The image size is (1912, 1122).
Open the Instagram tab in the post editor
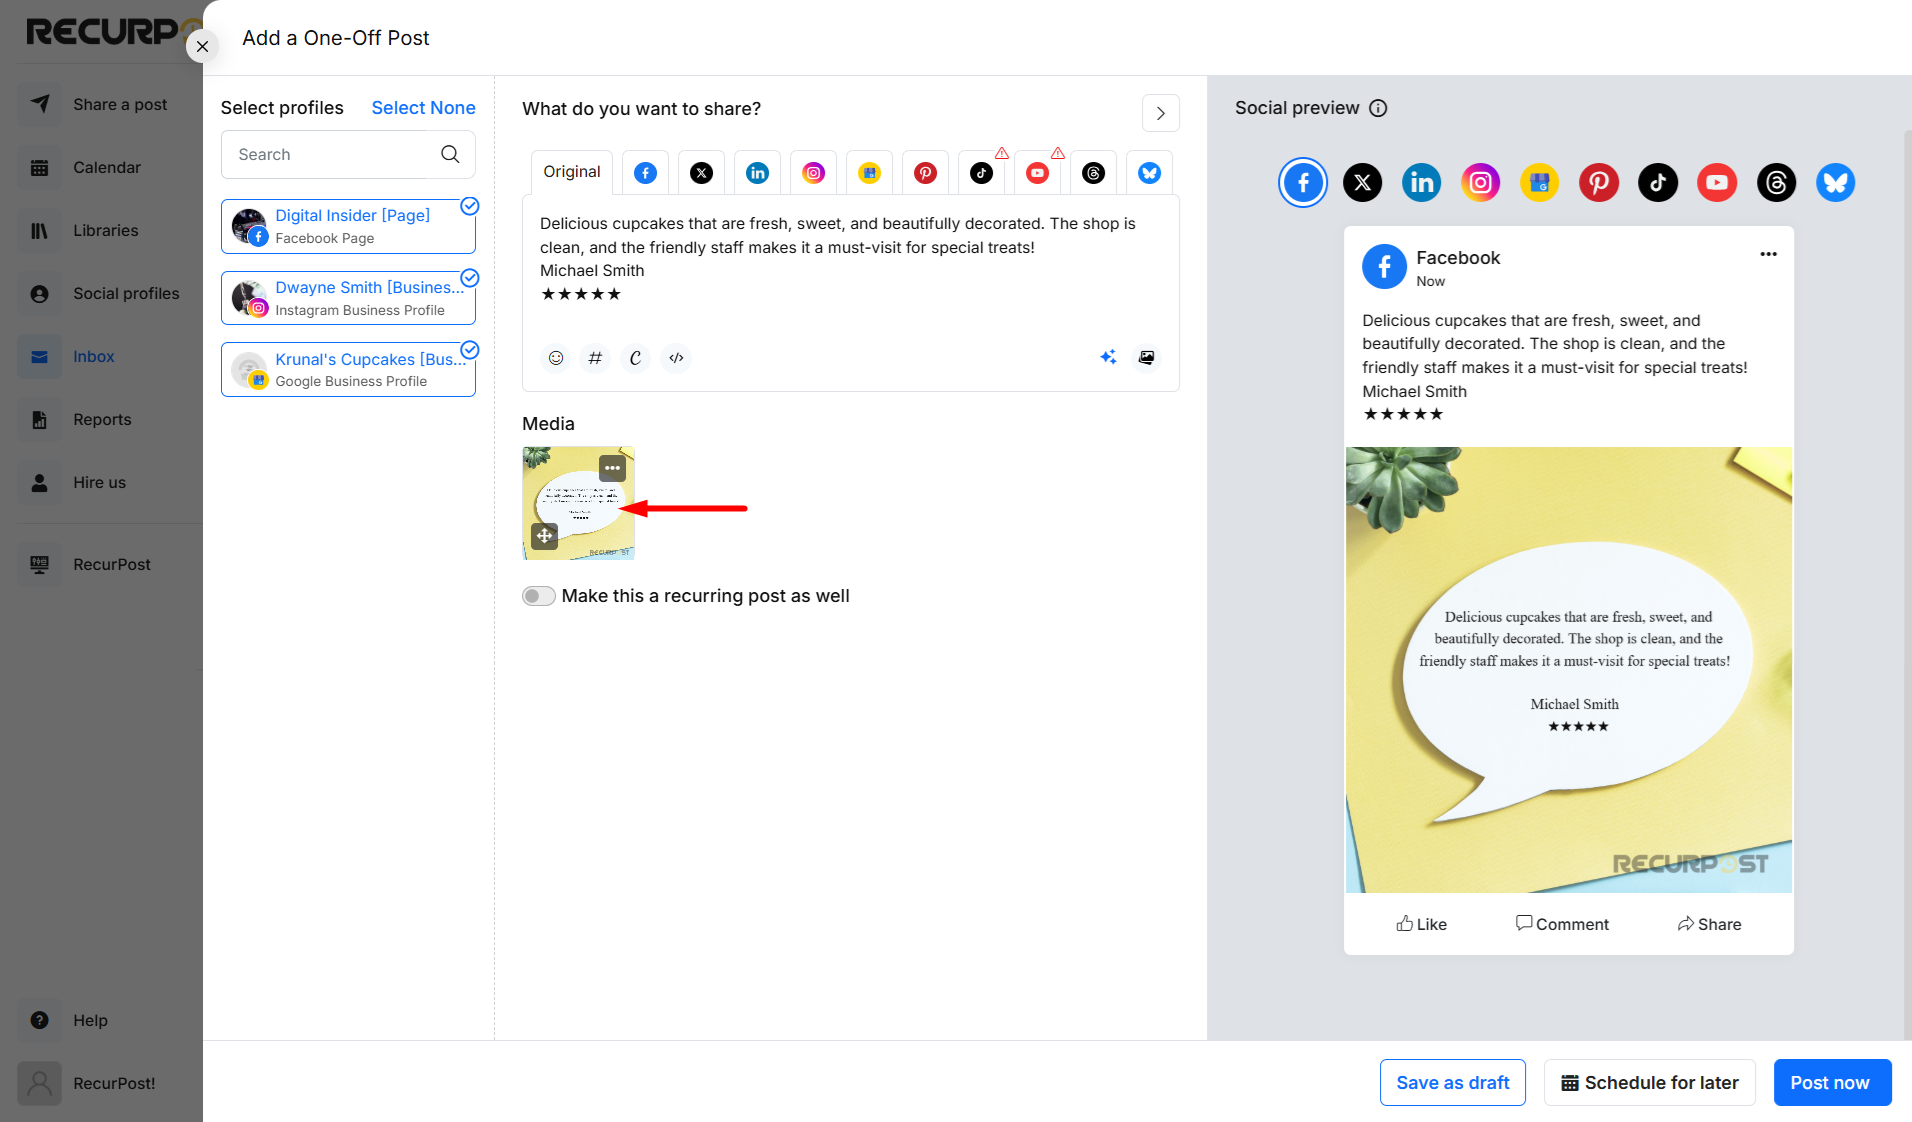pyautogui.click(x=814, y=173)
